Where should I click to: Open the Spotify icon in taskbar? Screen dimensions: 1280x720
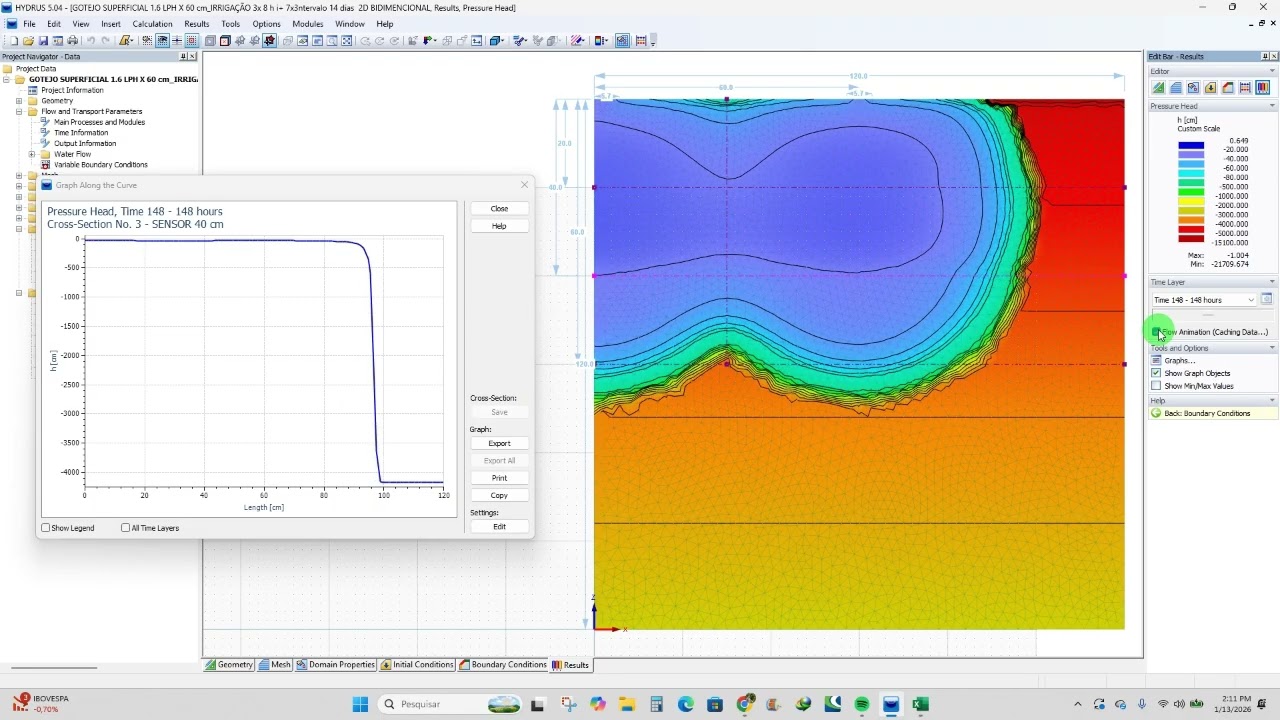862,704
